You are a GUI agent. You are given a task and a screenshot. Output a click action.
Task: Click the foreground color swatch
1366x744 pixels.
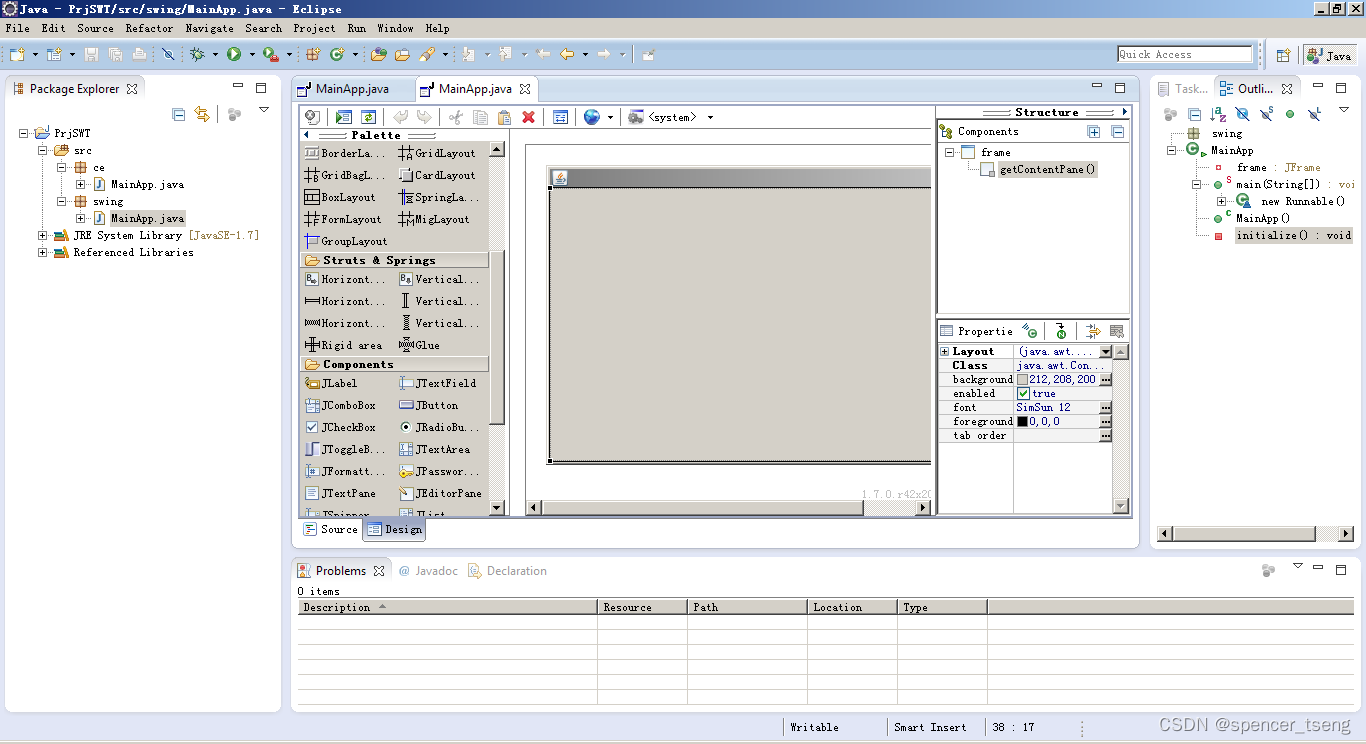[1022, 421]
